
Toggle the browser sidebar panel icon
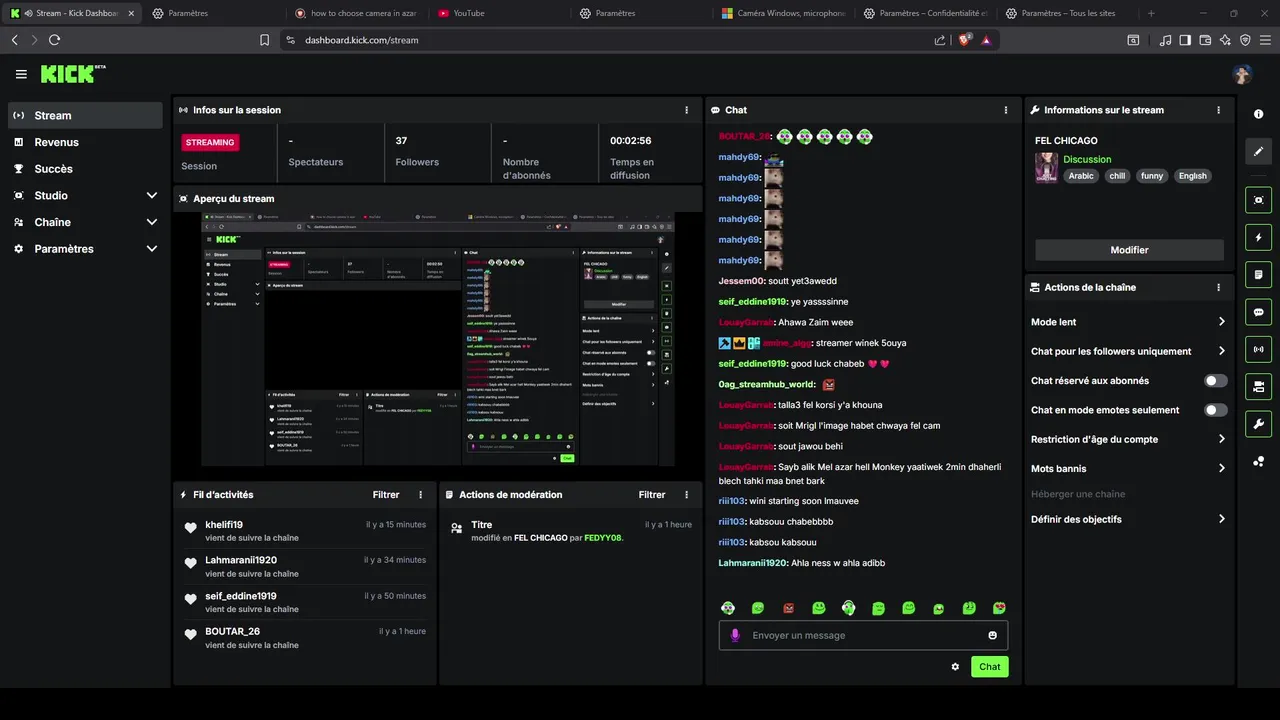tap(1185, 40)
